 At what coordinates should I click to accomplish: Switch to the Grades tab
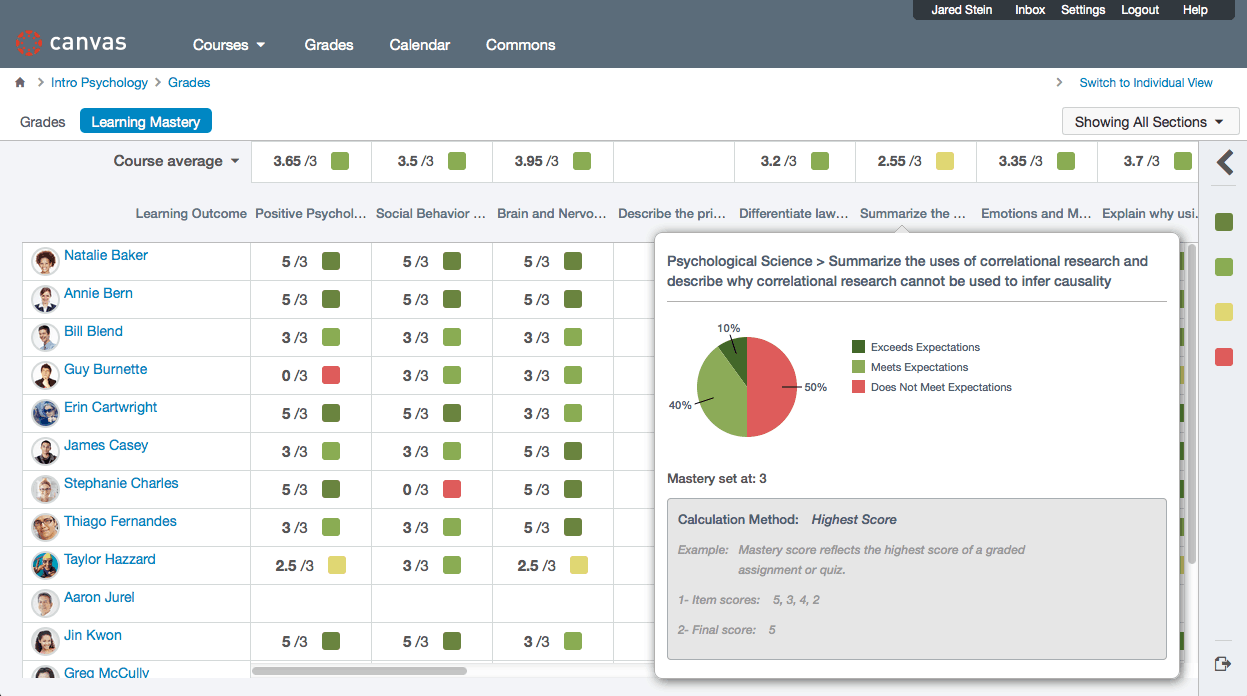(x=42, y=120)
